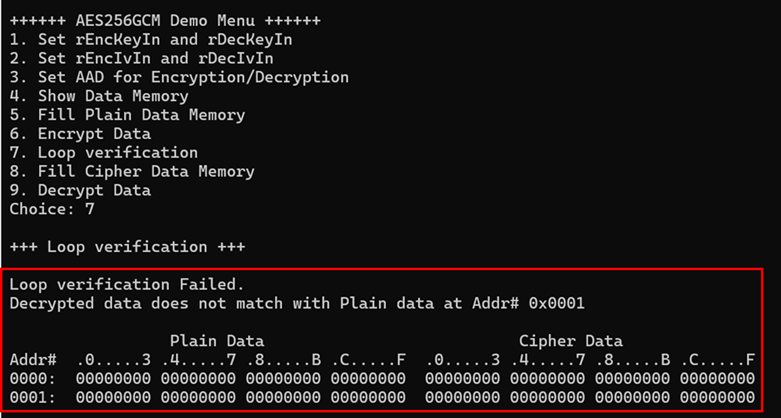
Task: Click the Decrypt Data menu entry
Action: 80,190
